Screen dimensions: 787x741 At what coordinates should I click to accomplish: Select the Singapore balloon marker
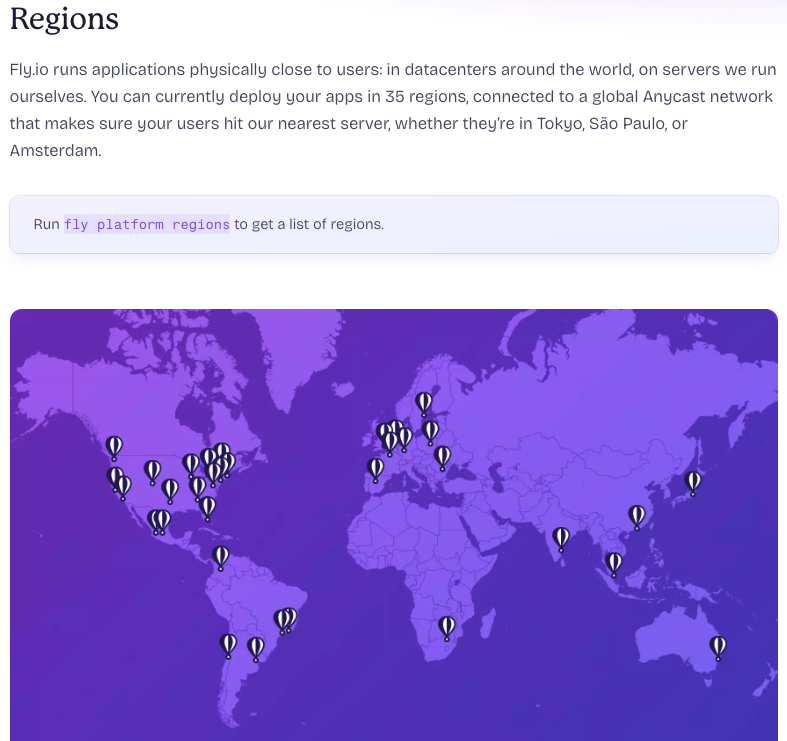point(614,565)
